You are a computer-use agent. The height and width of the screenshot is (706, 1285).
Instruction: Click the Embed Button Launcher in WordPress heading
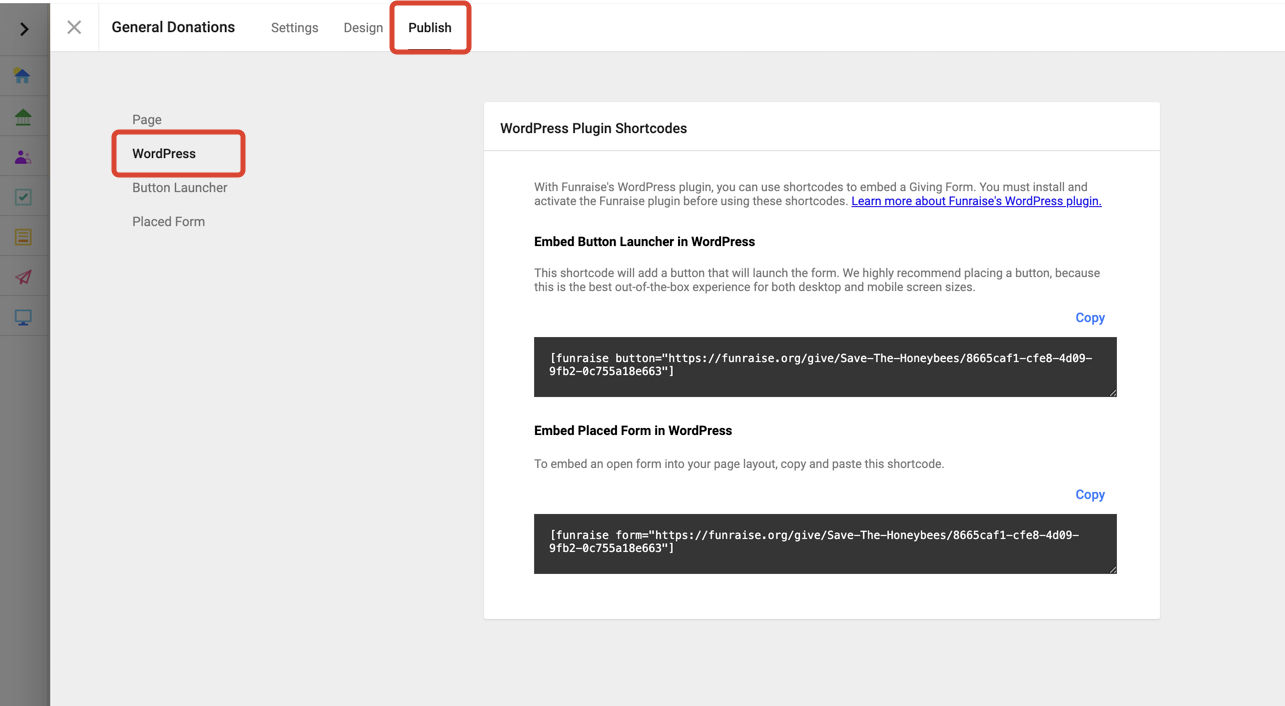(x=644, y=242)
